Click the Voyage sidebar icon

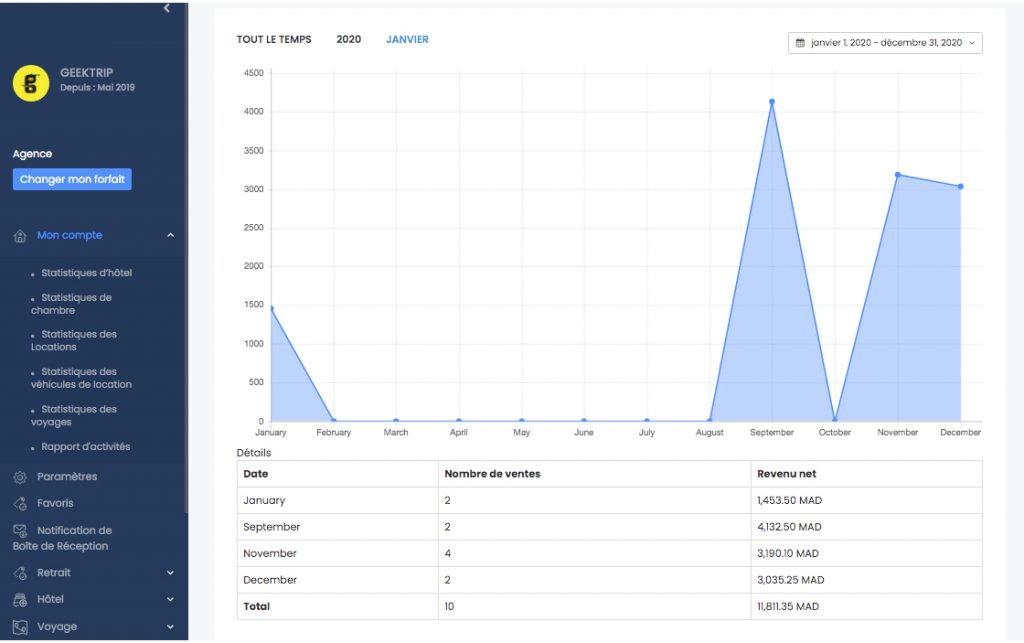(x=20, y=627)
